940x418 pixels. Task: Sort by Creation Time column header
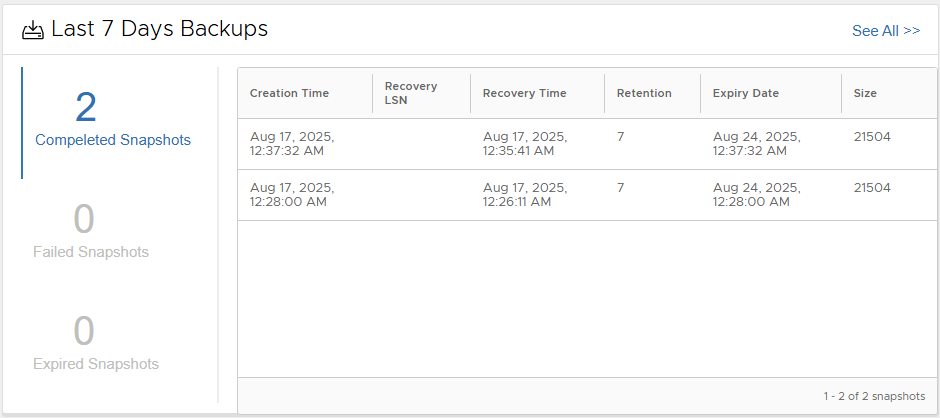point(289,93)
